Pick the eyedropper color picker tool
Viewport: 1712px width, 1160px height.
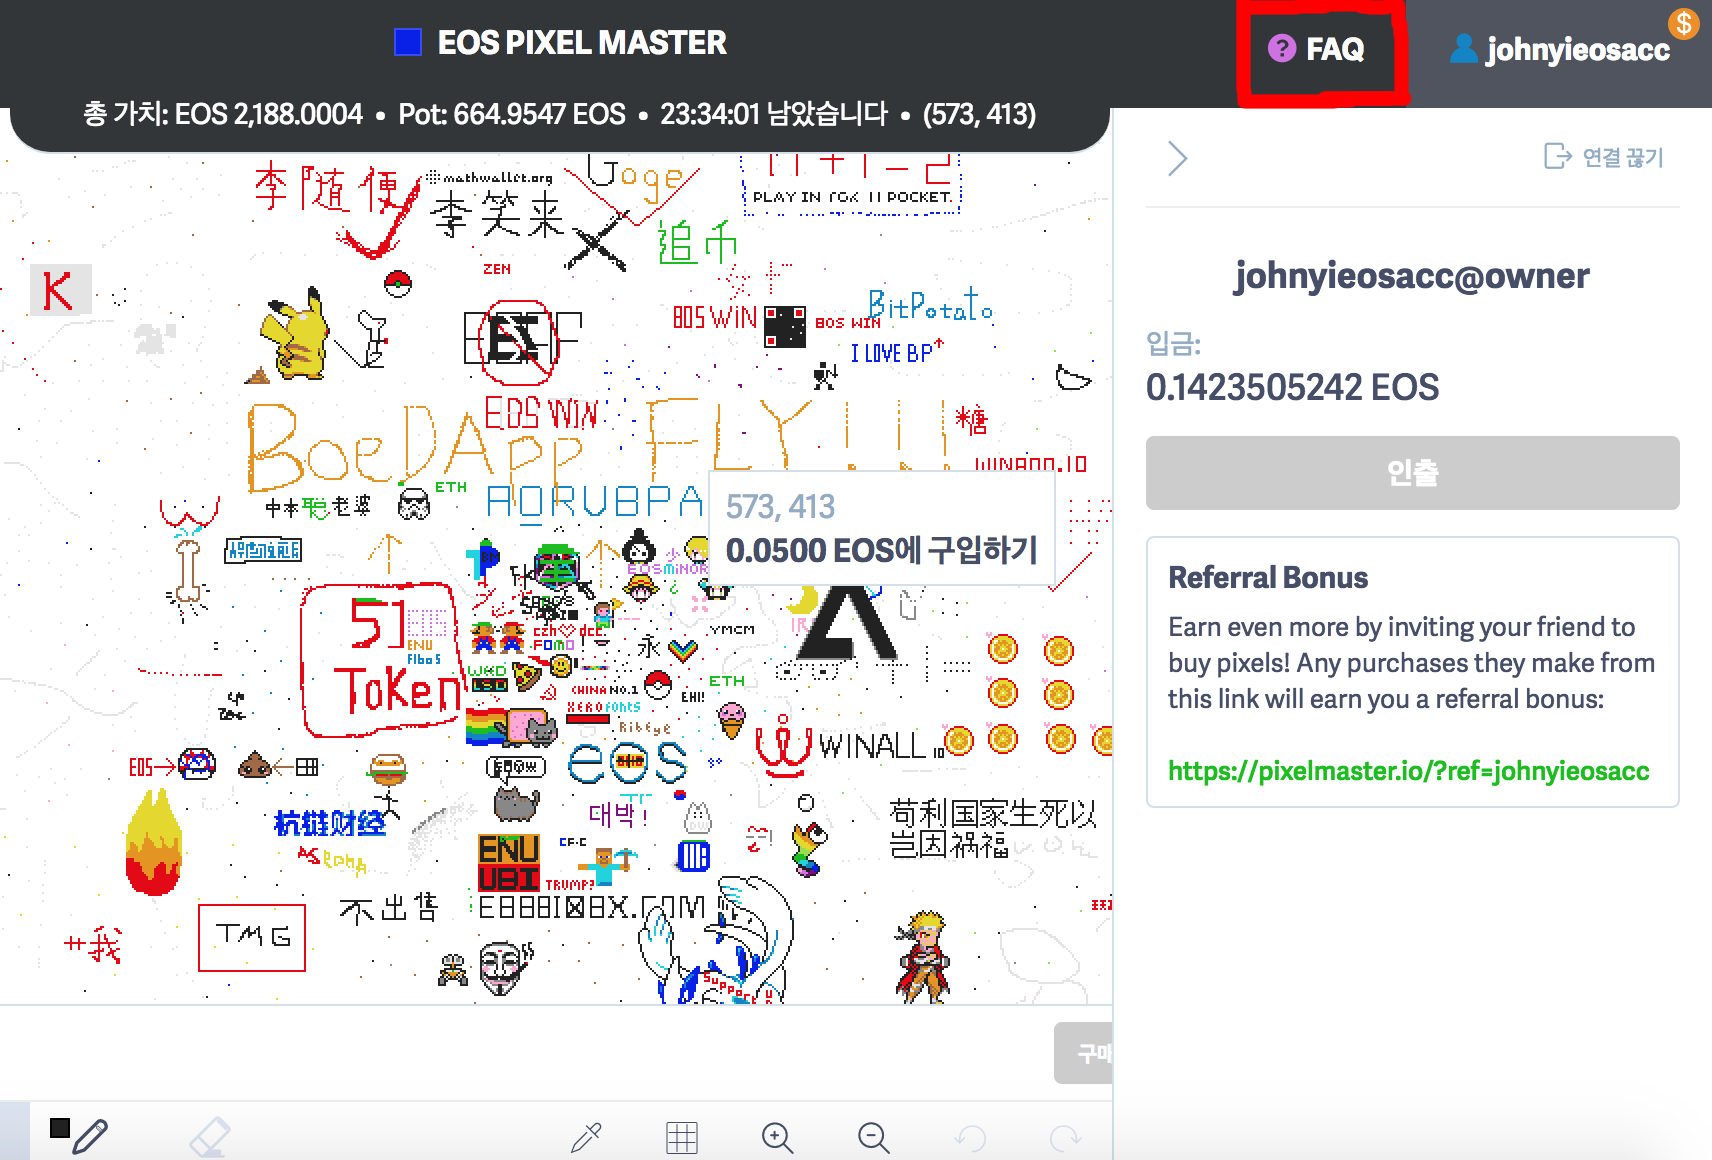coord(586,1138)
